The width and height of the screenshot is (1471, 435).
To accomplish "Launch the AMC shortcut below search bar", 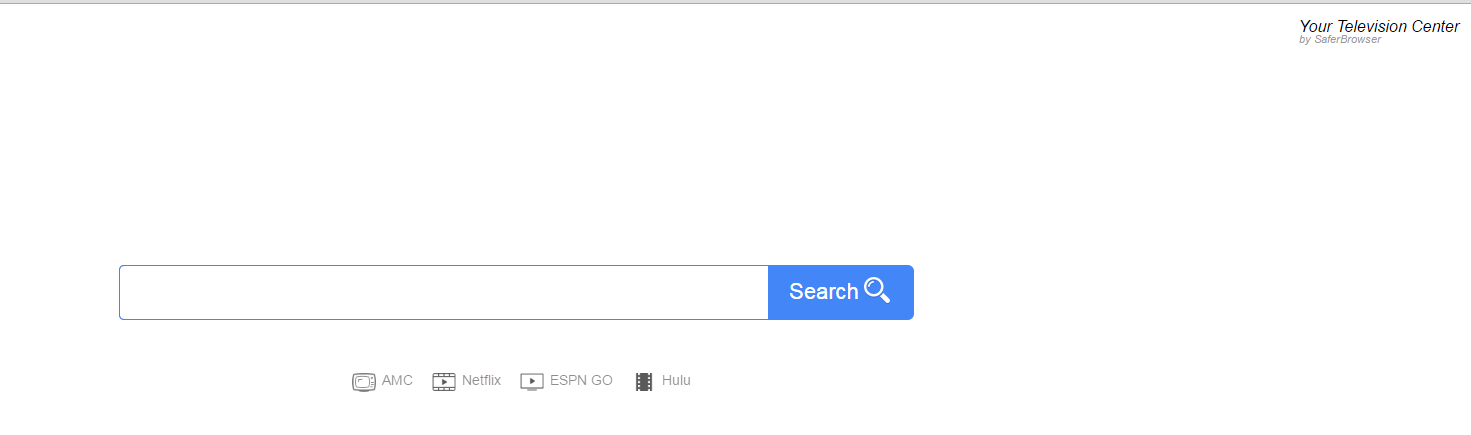I will pyautogui.click(x=383, y=382).
